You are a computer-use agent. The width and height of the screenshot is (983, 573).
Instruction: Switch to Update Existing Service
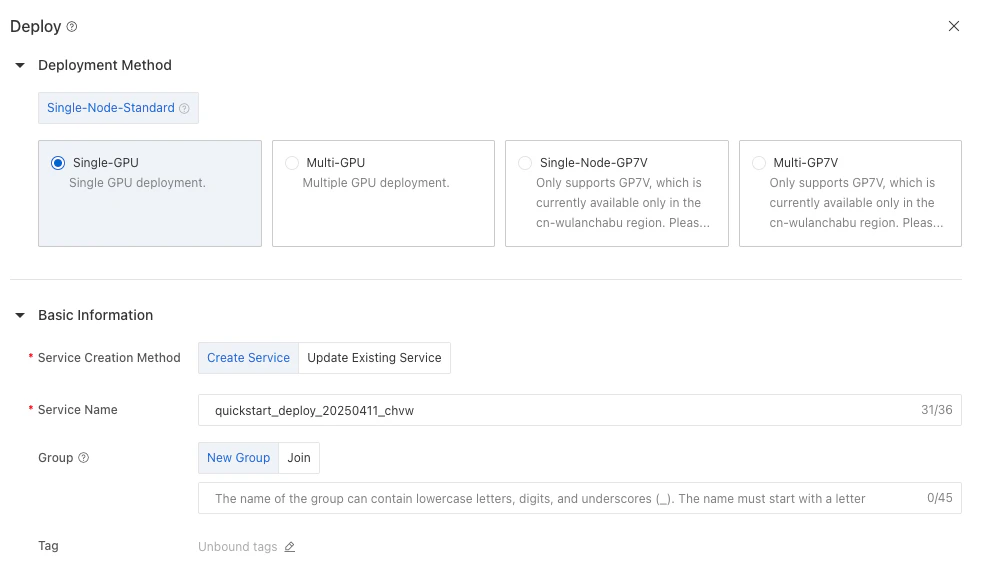coord(374,358)
